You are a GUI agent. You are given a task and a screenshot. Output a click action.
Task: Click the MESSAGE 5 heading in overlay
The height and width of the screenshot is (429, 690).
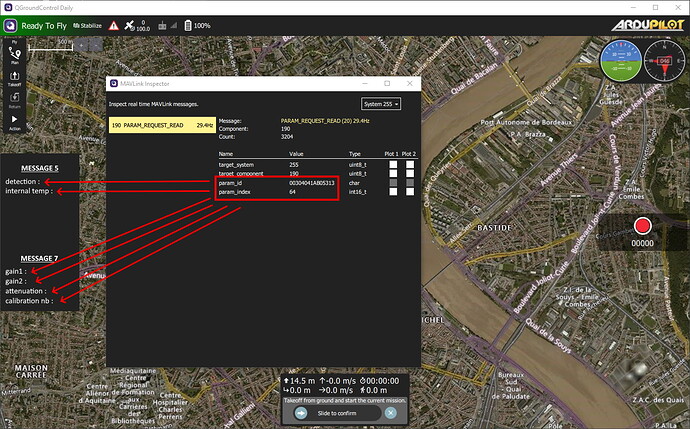tap(40, 169)
